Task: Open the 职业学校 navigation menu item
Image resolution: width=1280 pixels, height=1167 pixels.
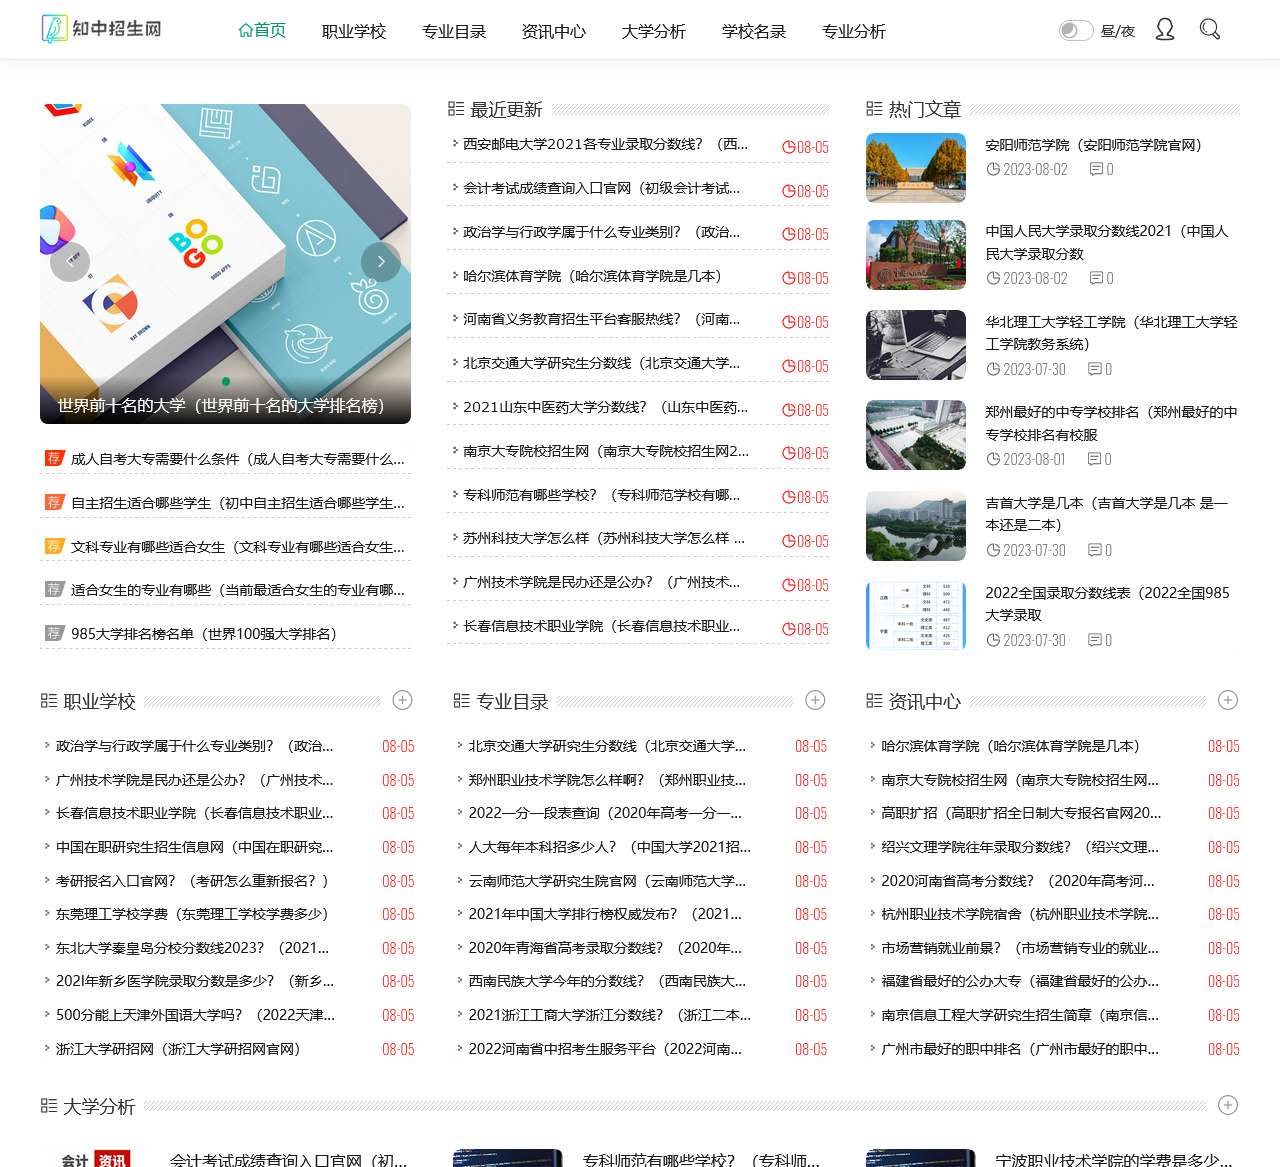Action: pyautogui.click(x=354, y=31)
